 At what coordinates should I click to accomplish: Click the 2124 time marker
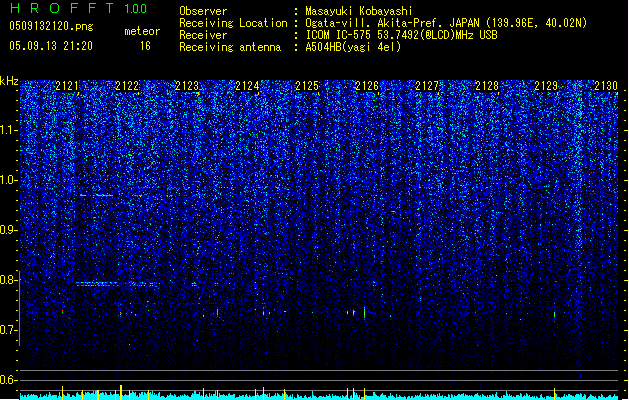pos(247,86)
